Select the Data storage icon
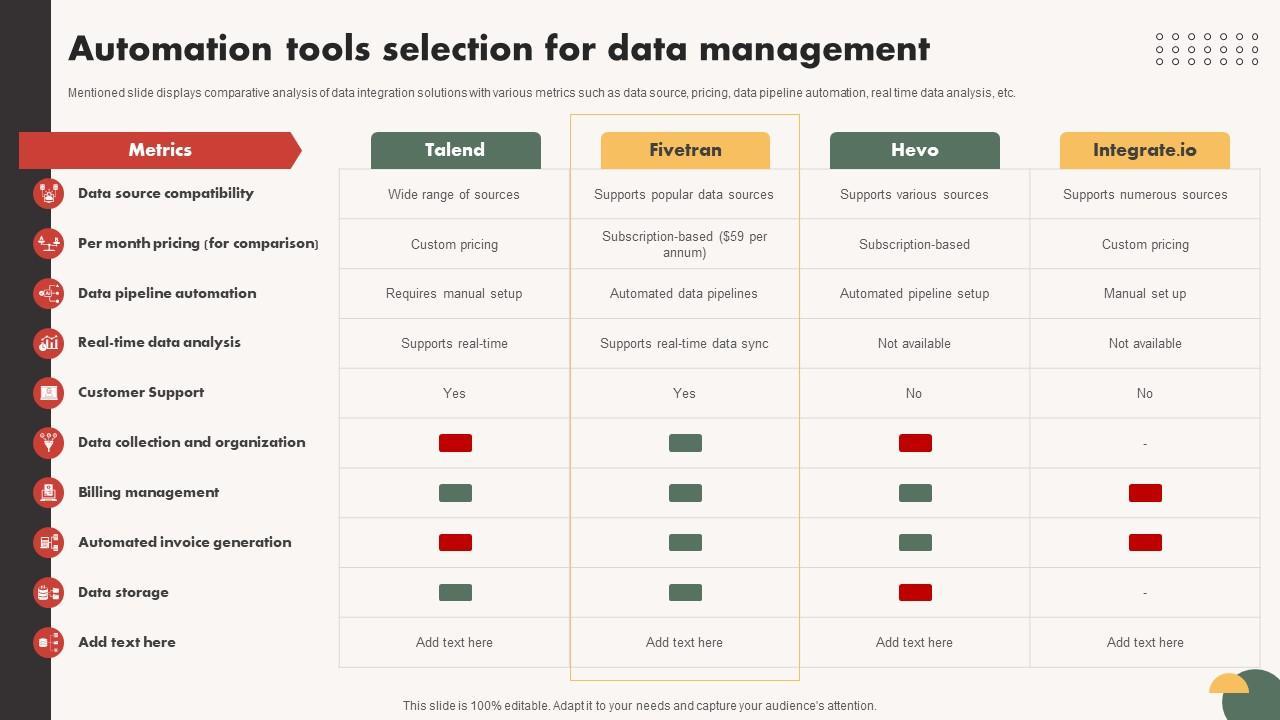The height and width of the screenshot is (720, 1280). tap(48, 592)
